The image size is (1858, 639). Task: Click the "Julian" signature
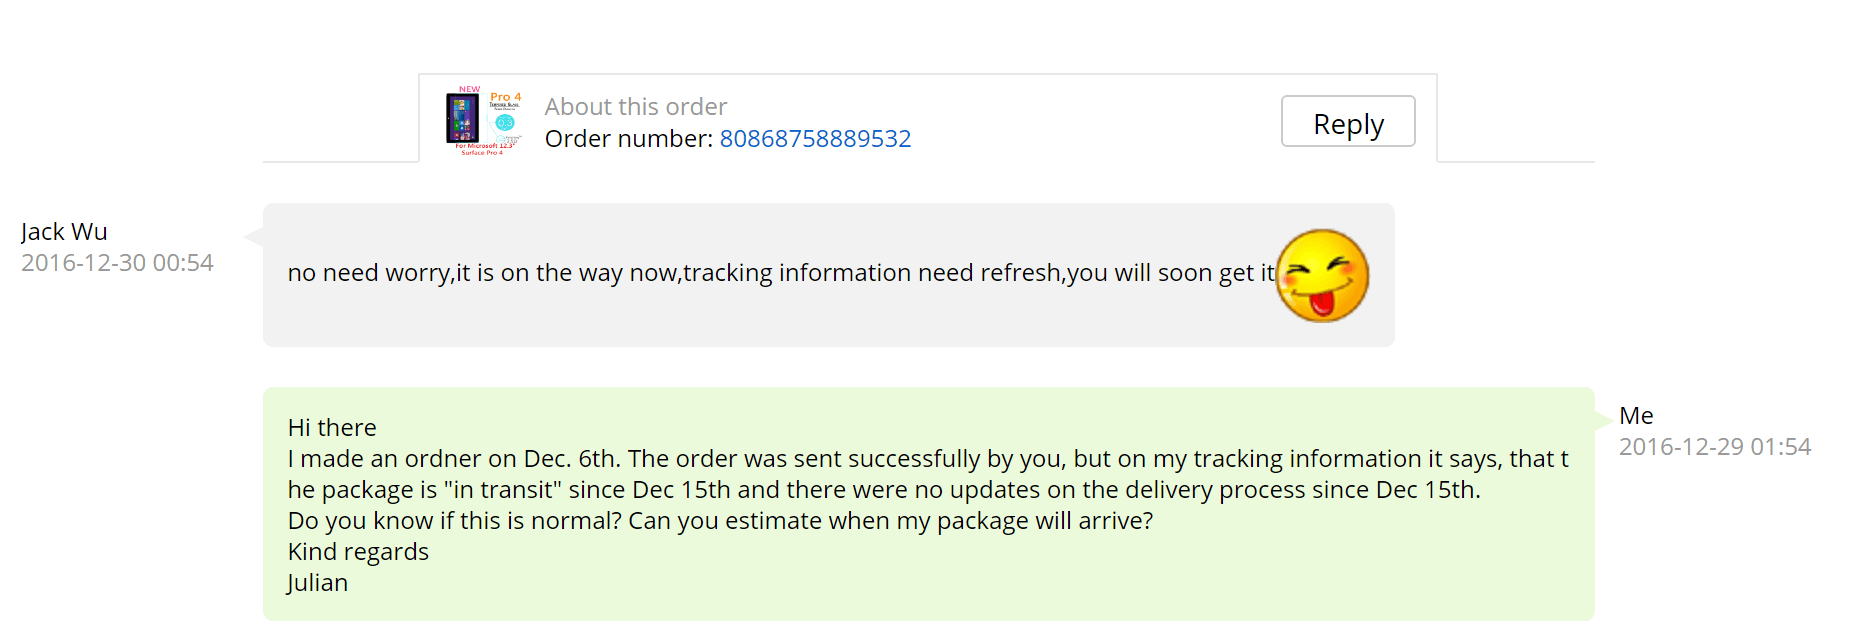point(317,583)
